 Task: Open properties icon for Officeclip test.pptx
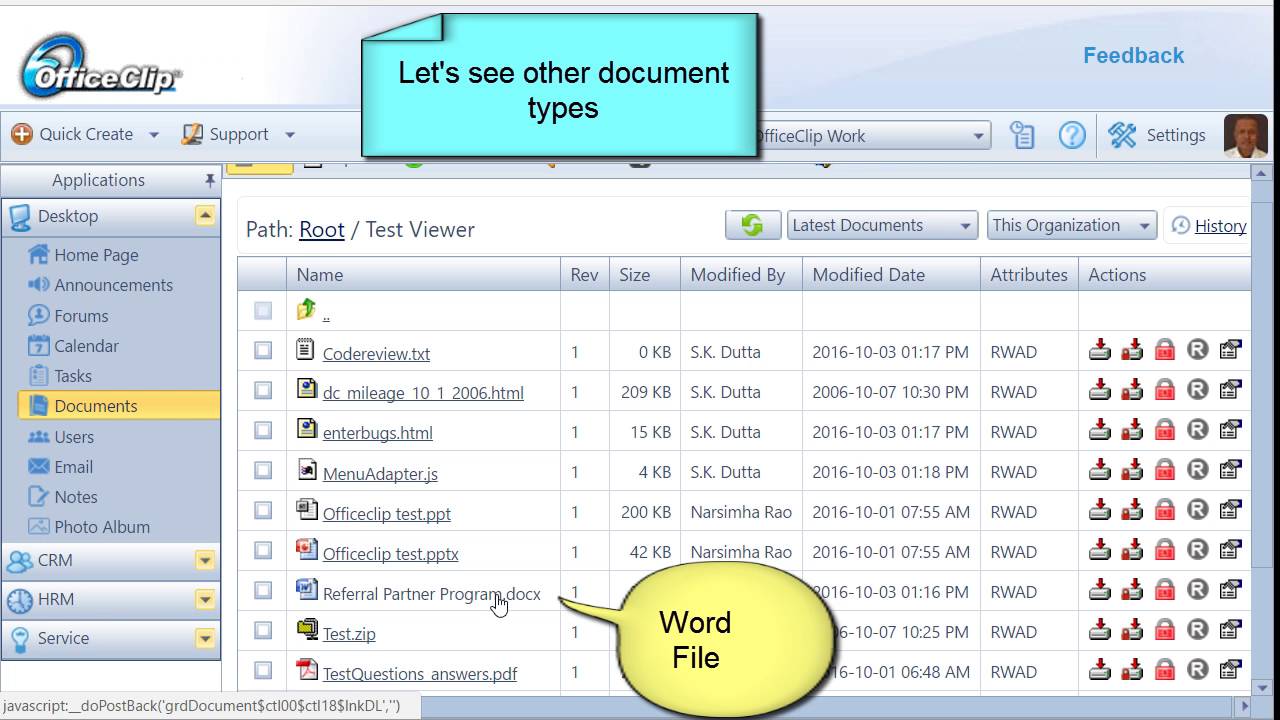[1230, 549]
